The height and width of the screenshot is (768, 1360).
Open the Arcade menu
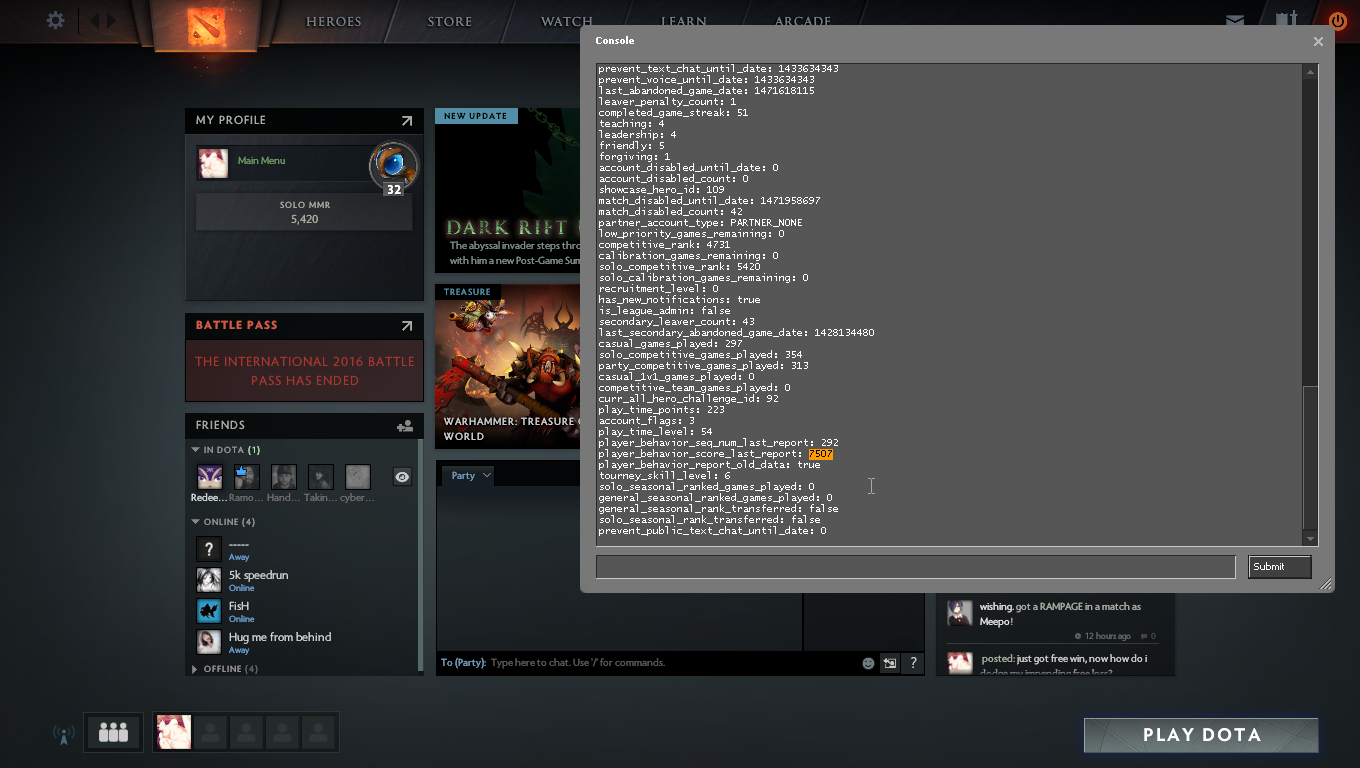[x=803, y=21]
